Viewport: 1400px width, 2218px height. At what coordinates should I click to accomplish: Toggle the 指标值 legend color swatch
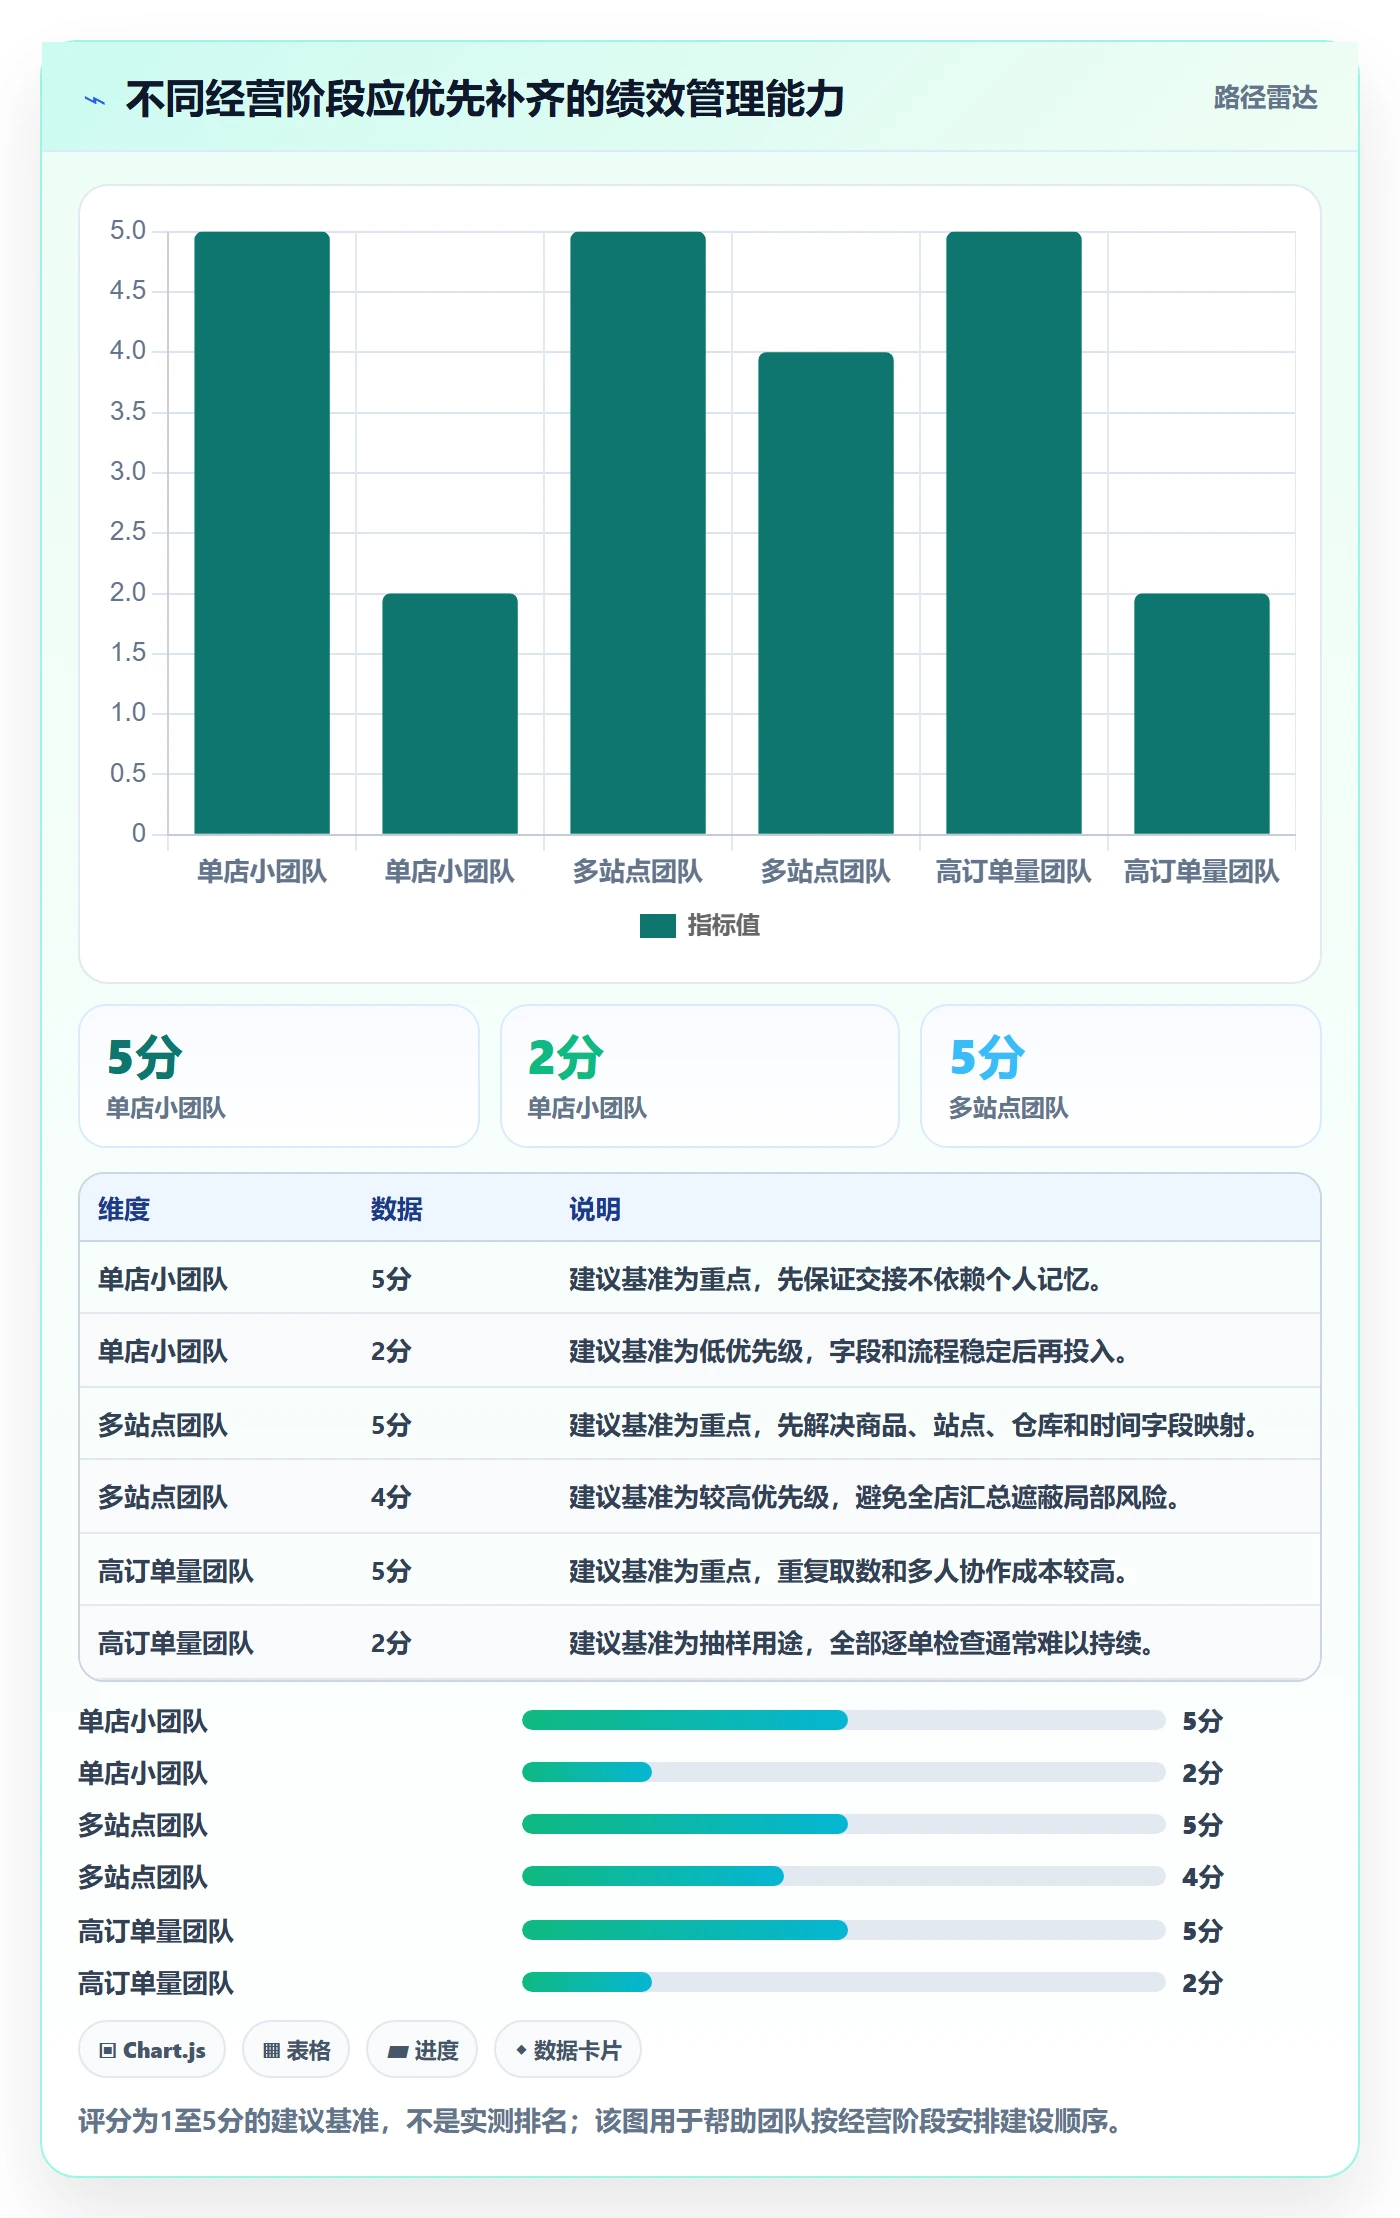pyautogui.click(x=658, y=926)
